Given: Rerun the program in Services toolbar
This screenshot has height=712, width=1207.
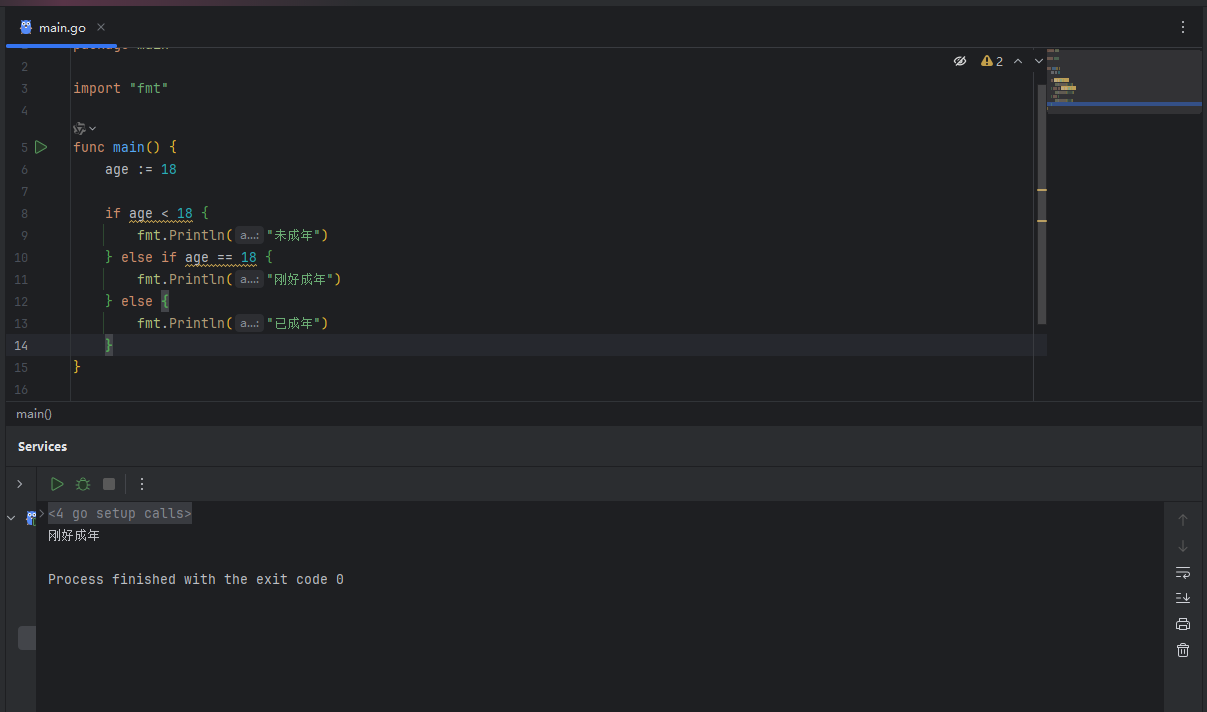Looking at the screenshot, I should pos(57,484).
